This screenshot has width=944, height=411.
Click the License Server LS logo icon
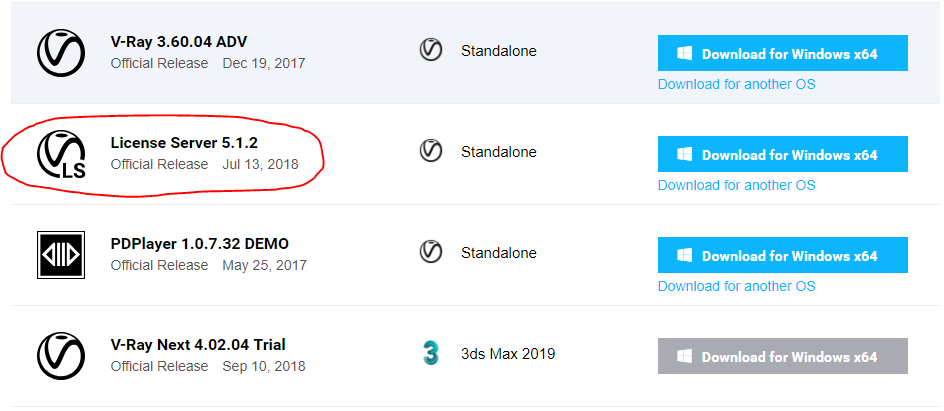(61, 154)
